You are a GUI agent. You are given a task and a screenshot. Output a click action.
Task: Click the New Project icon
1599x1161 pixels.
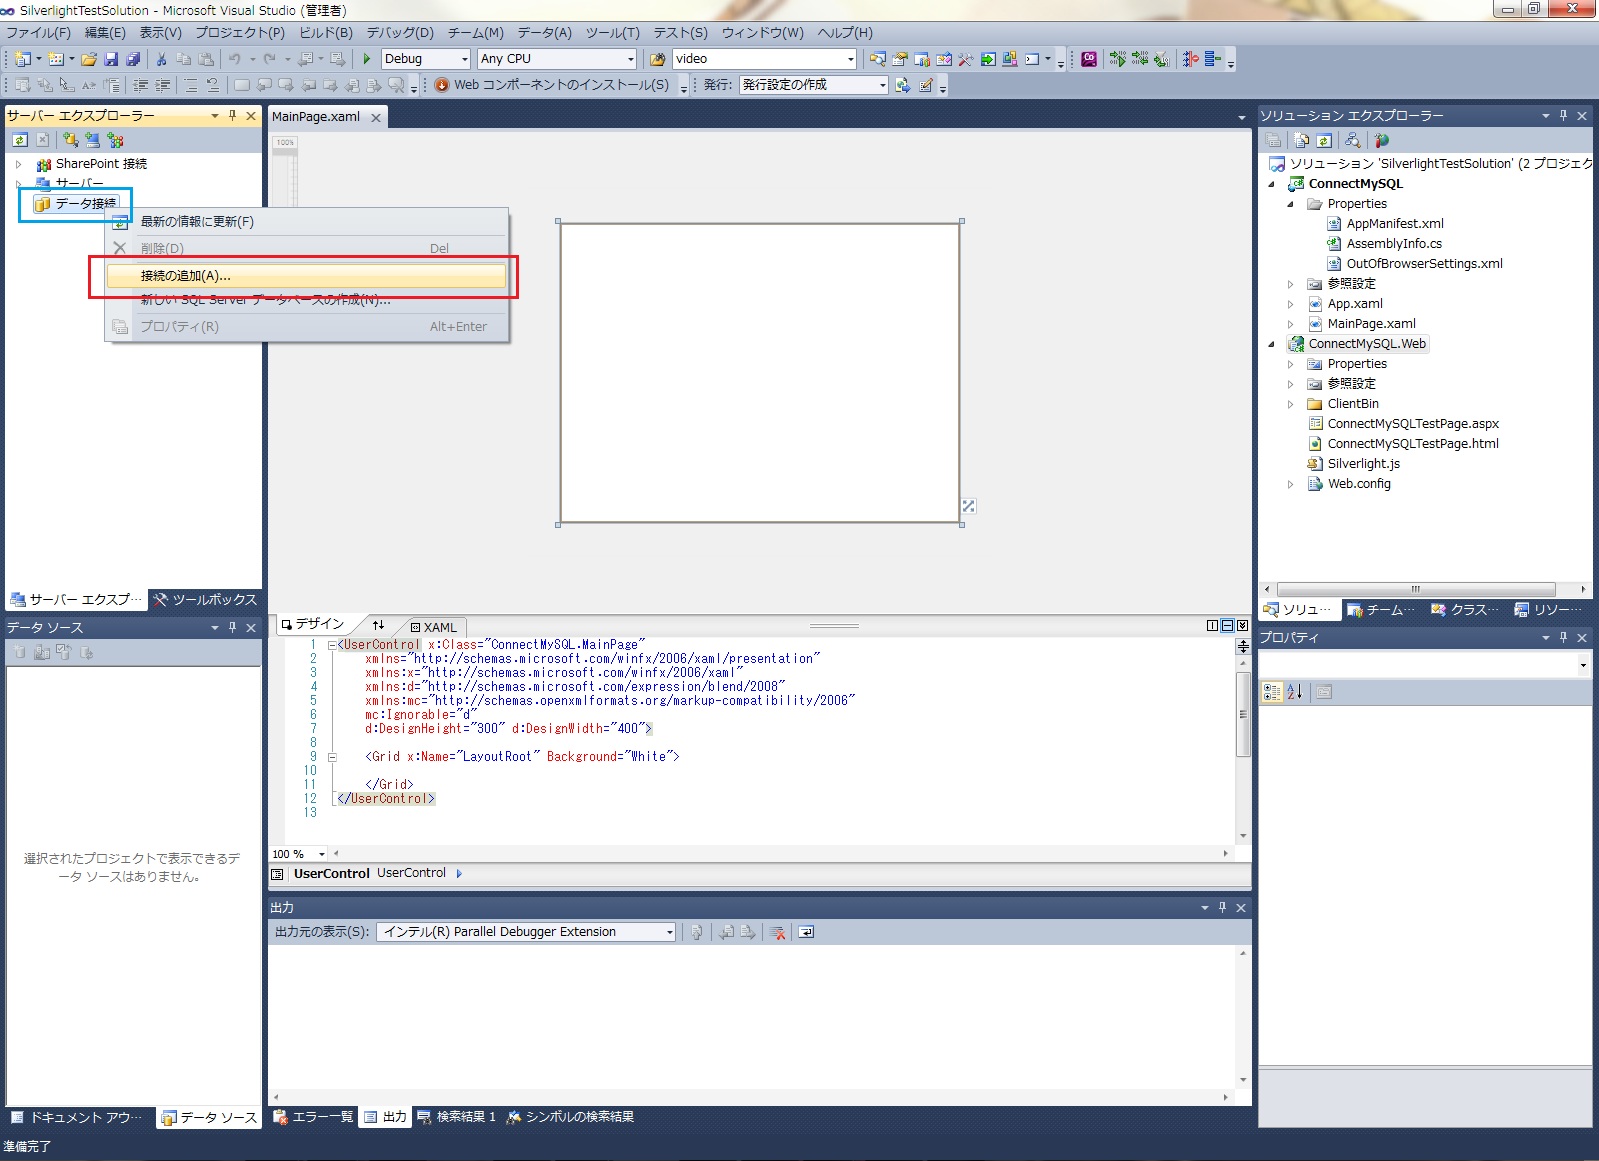(x=23, y=59)
